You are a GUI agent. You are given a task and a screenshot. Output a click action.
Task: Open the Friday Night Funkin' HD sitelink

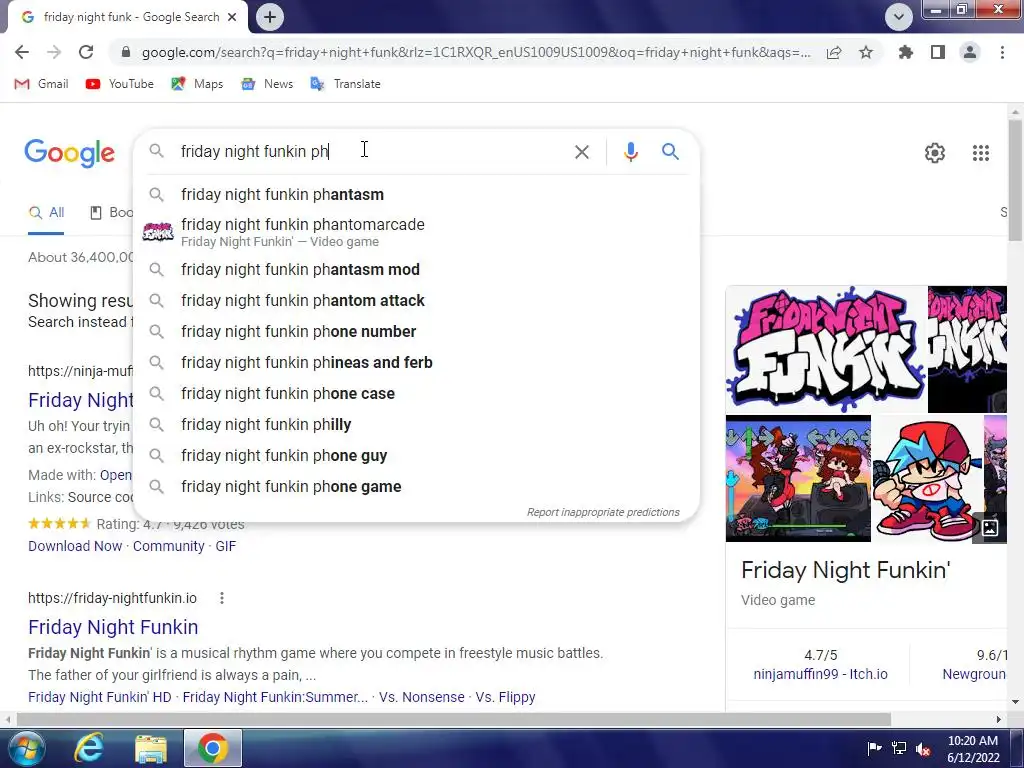pos(100,697)
